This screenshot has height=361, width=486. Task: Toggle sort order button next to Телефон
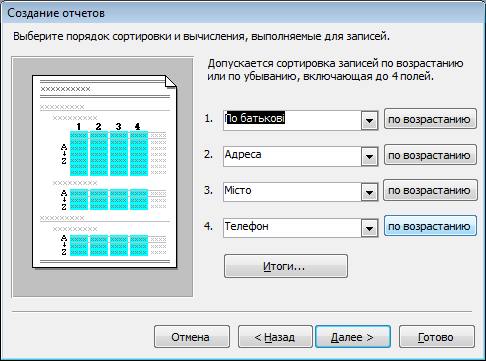point(430,226)
